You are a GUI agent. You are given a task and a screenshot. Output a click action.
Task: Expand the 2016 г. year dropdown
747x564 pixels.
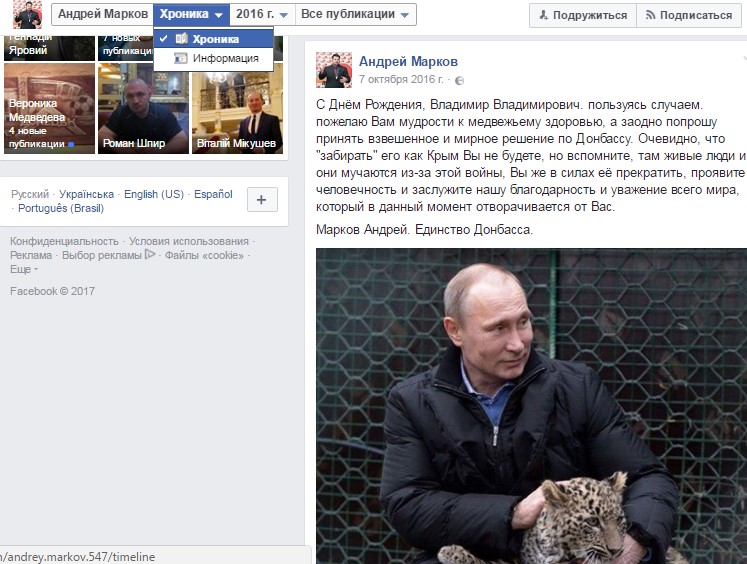point(262,14)
